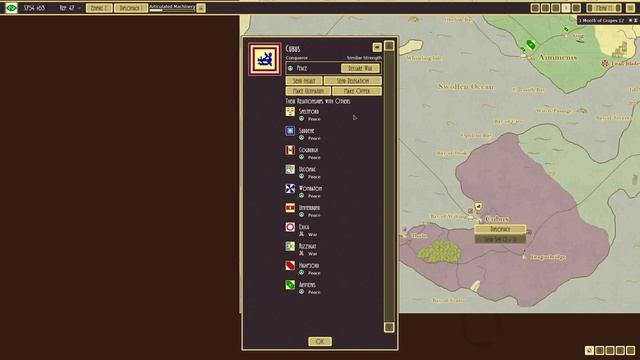The image size is (640, 360).
Task: Click 'Their Relationships with Others' heading
Action: pos(318,101)
